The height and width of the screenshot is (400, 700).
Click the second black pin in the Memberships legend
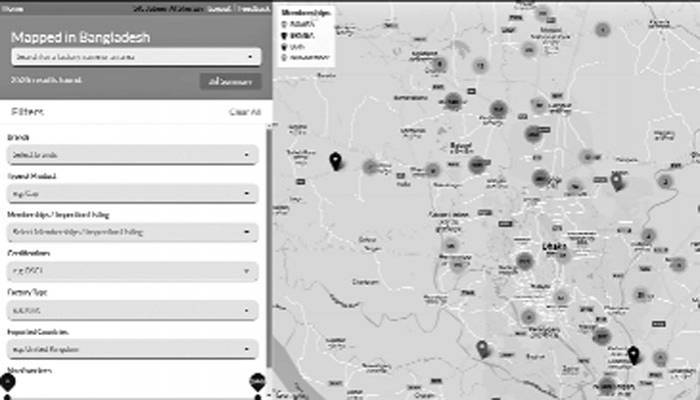point(284,47)
